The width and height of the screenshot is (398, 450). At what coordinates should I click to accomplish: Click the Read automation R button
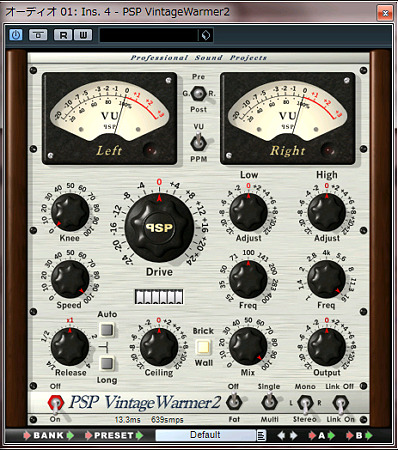click(63, 35)
